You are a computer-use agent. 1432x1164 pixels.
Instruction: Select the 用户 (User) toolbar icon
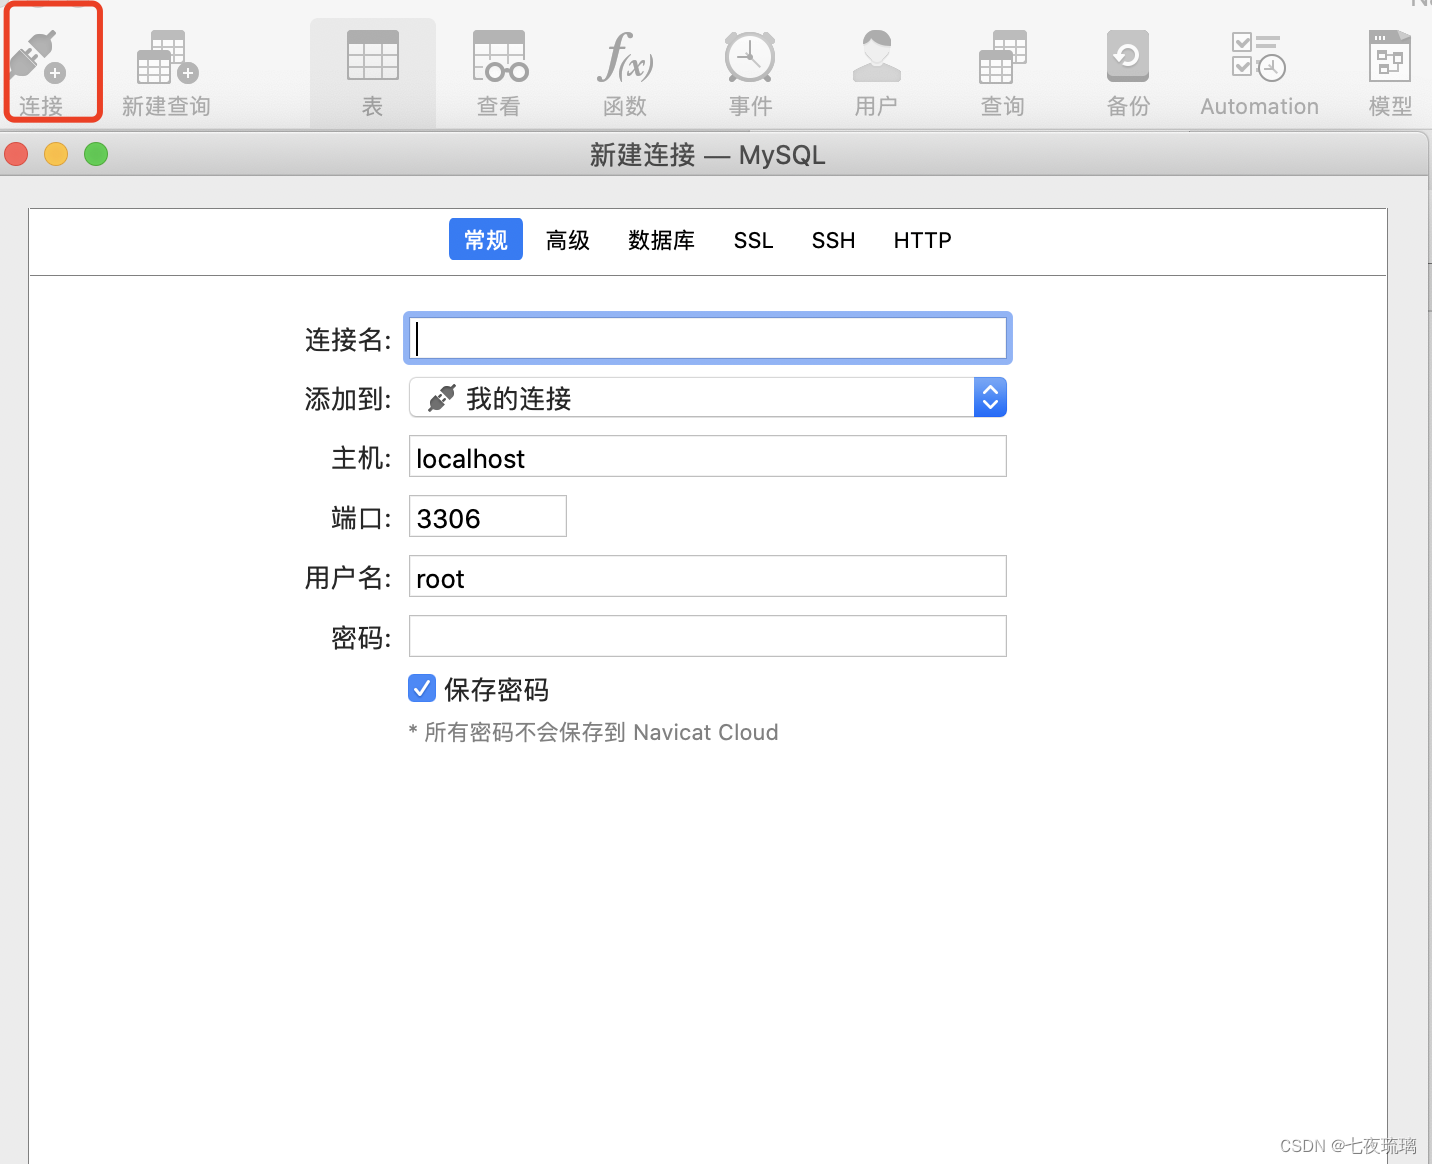pos(876,72)
